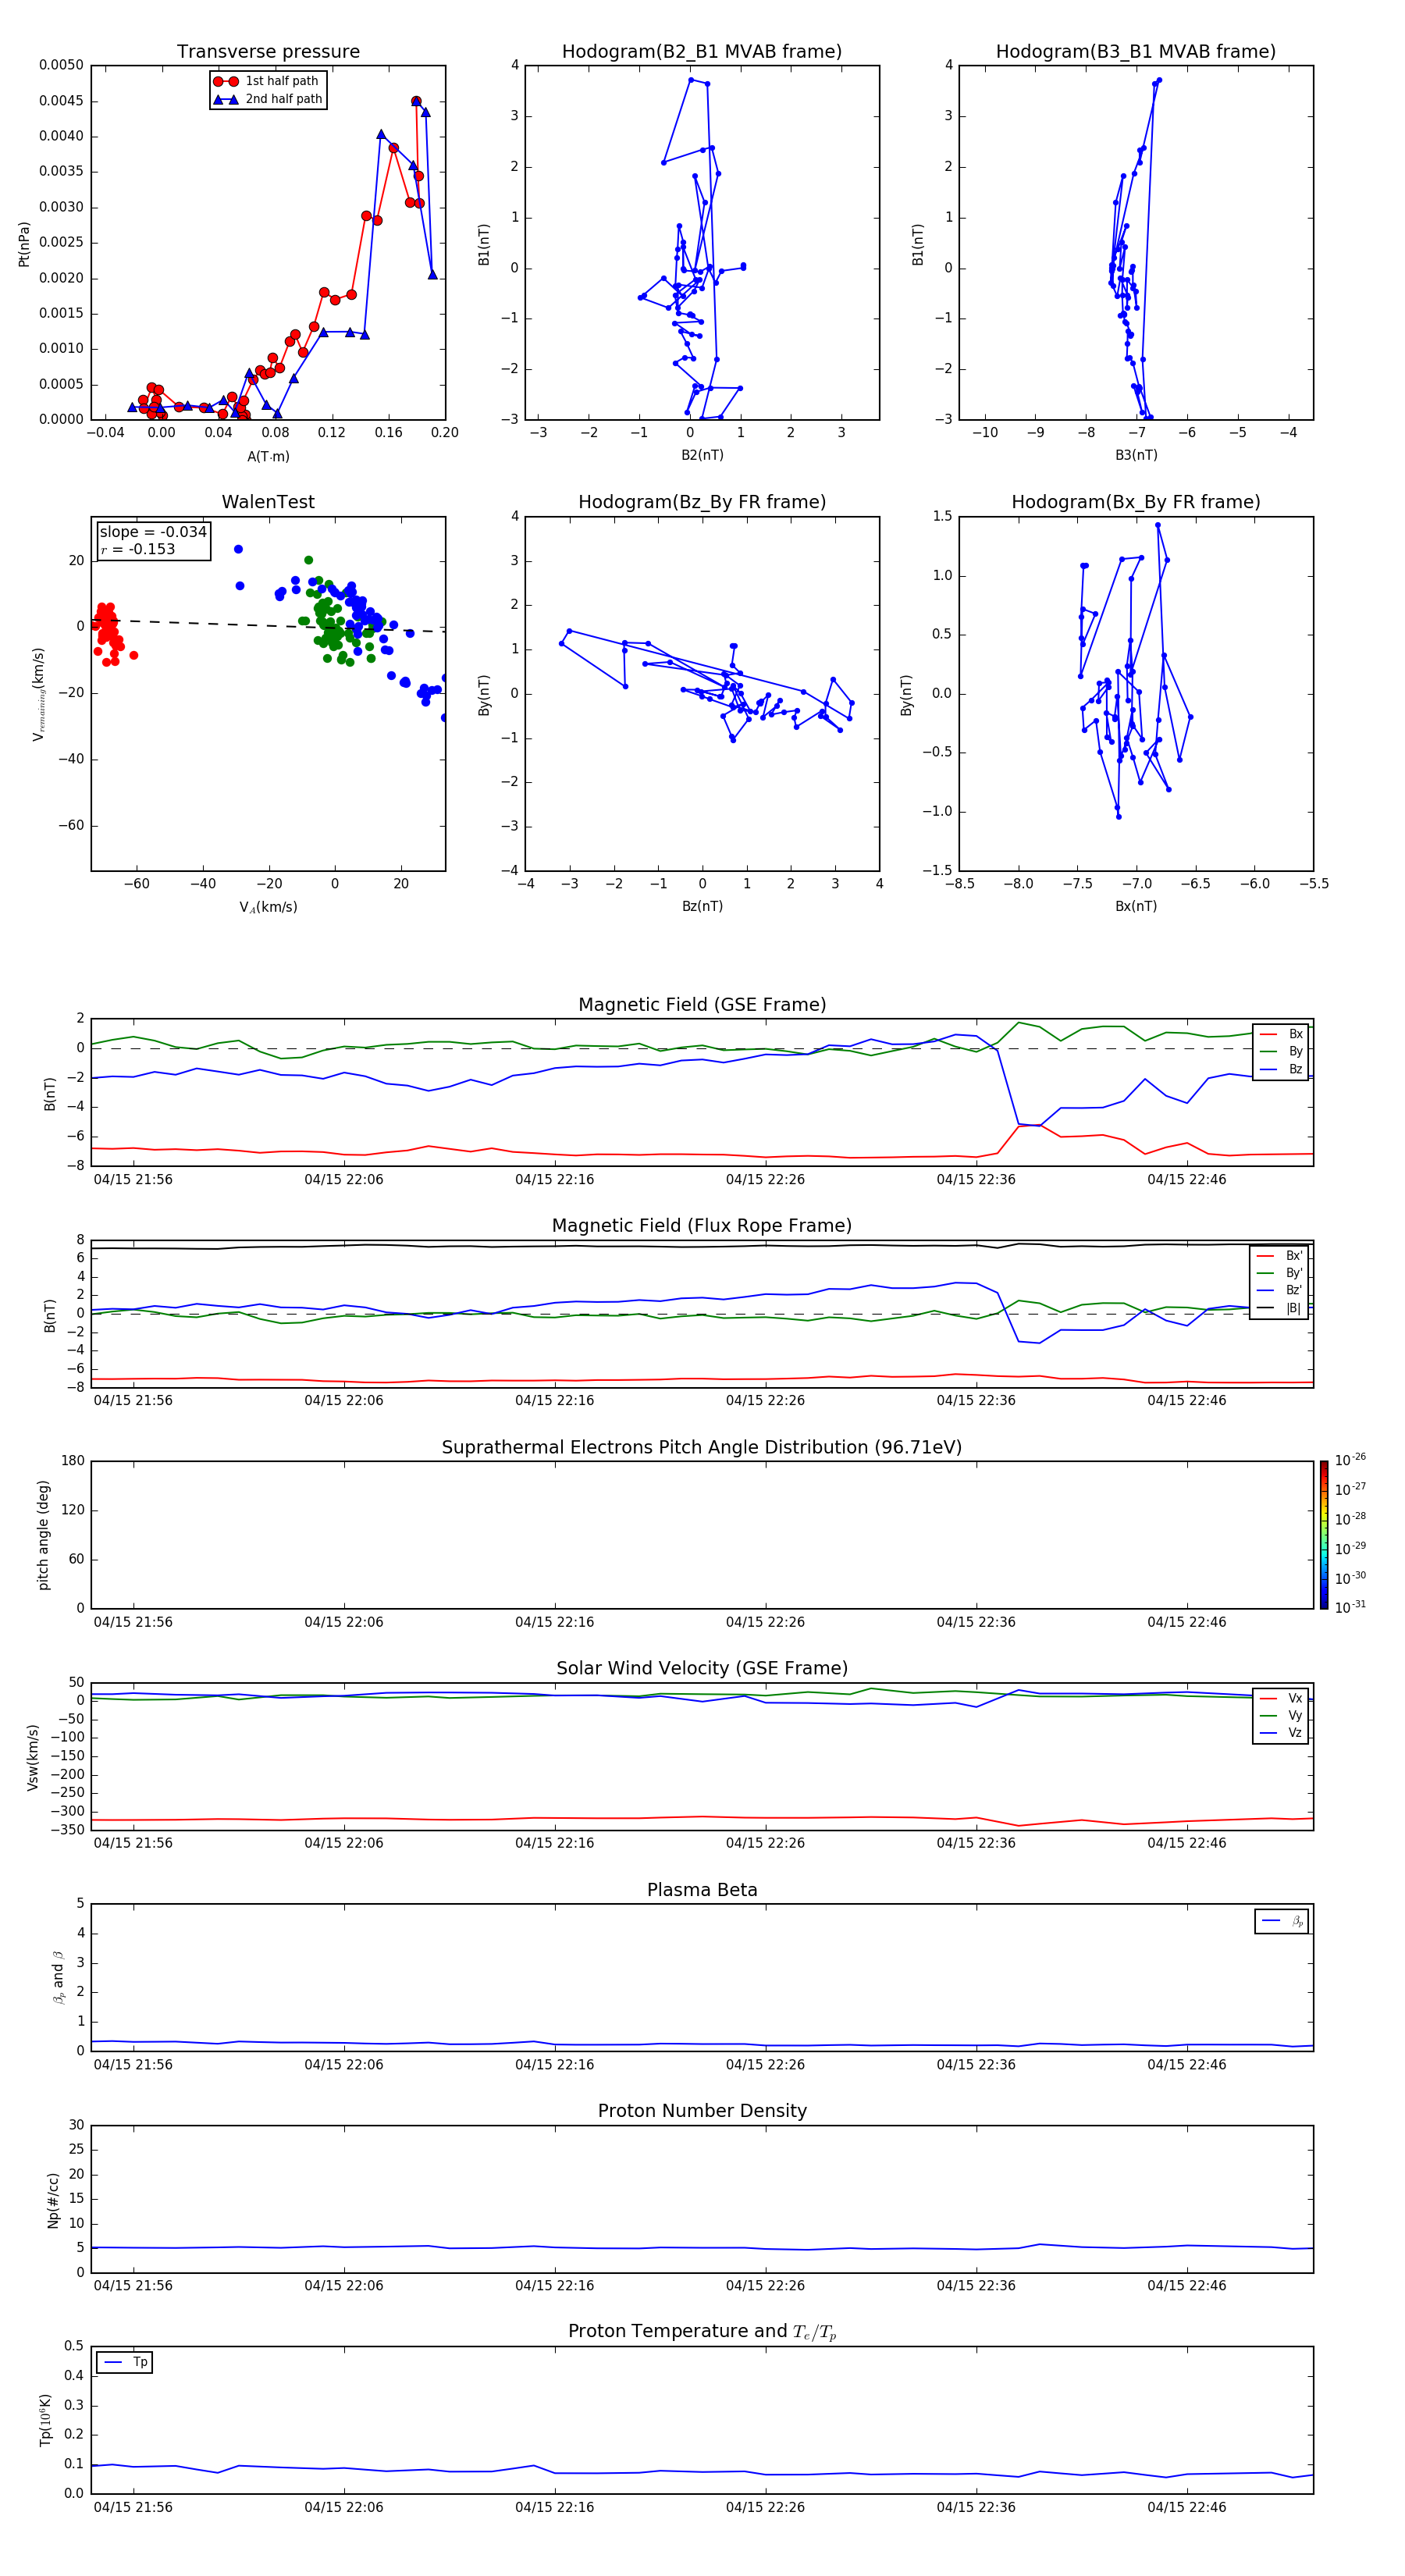Click the 'B2(nT)' x-axis label
The height and width of the screenshot is (2576, 1405).
(702, 455)
